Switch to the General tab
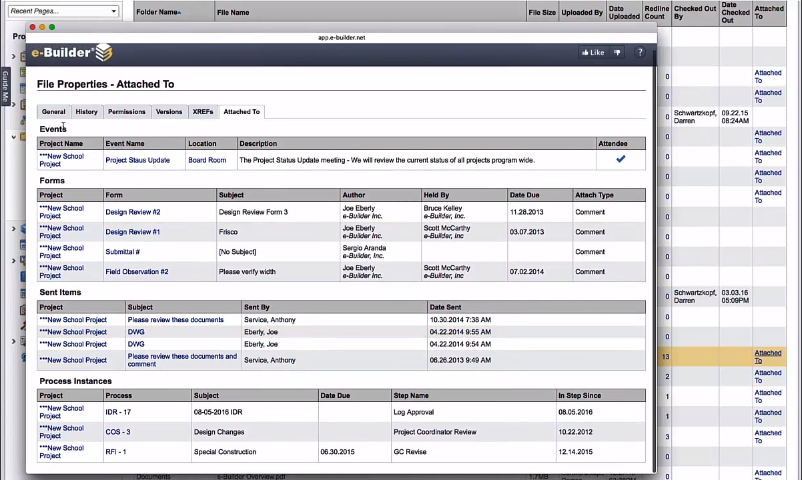Image resolution: width=802 pixels, height=481 pixels. [x=53, y=112]
